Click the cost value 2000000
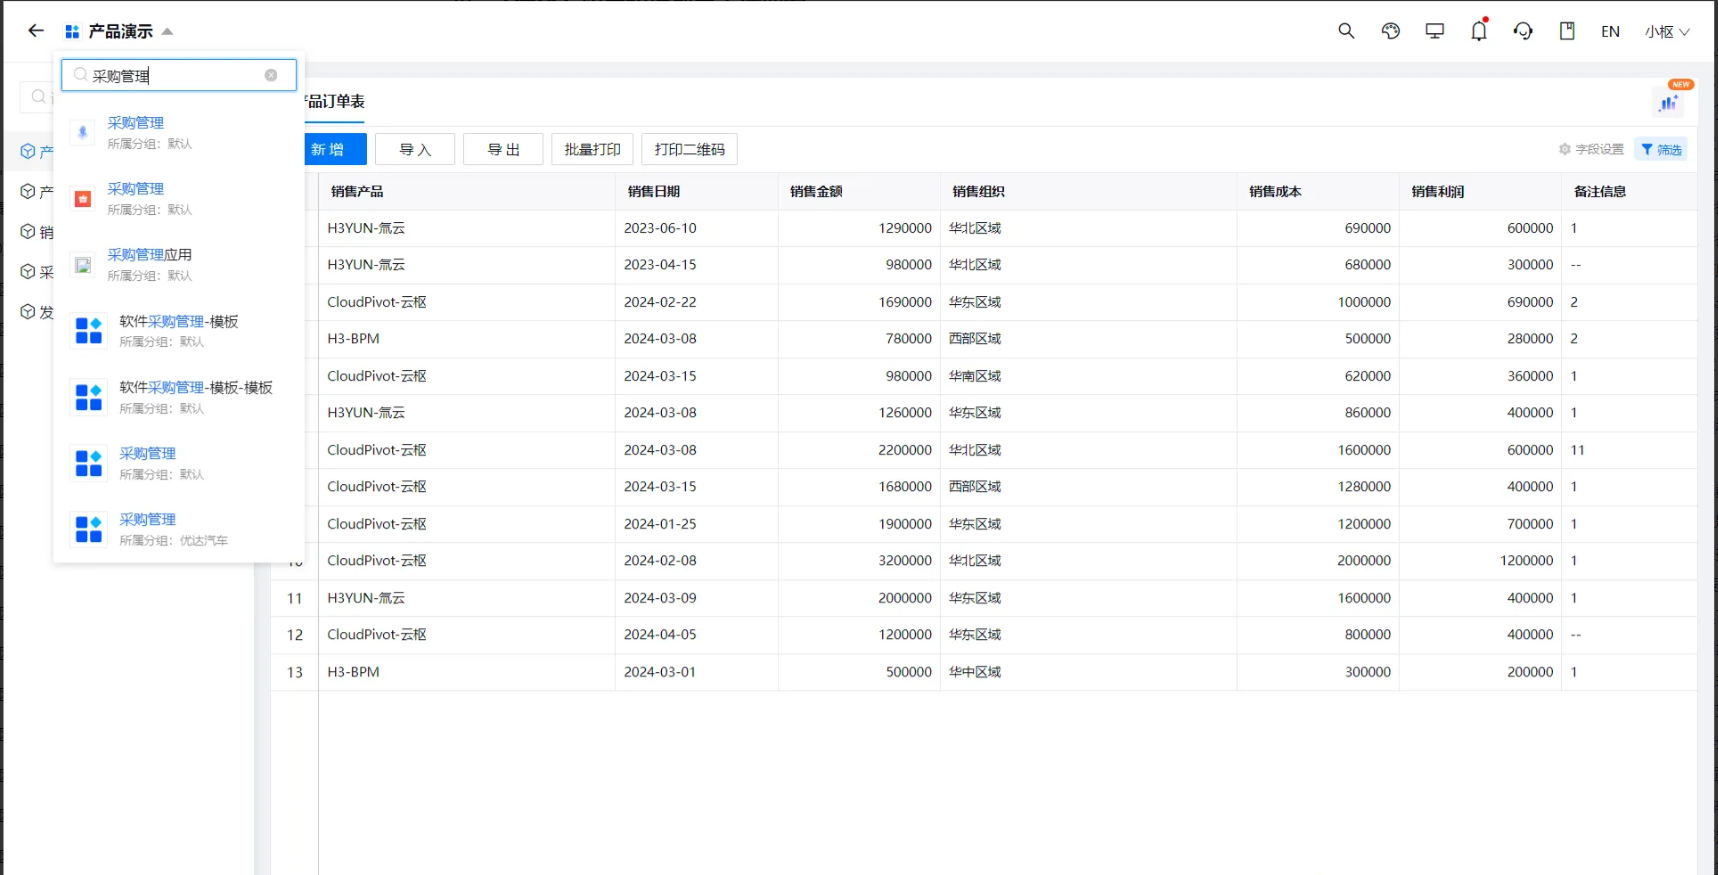The height and width of the screenshot is (875, 1718). (x=1318, y=561)
